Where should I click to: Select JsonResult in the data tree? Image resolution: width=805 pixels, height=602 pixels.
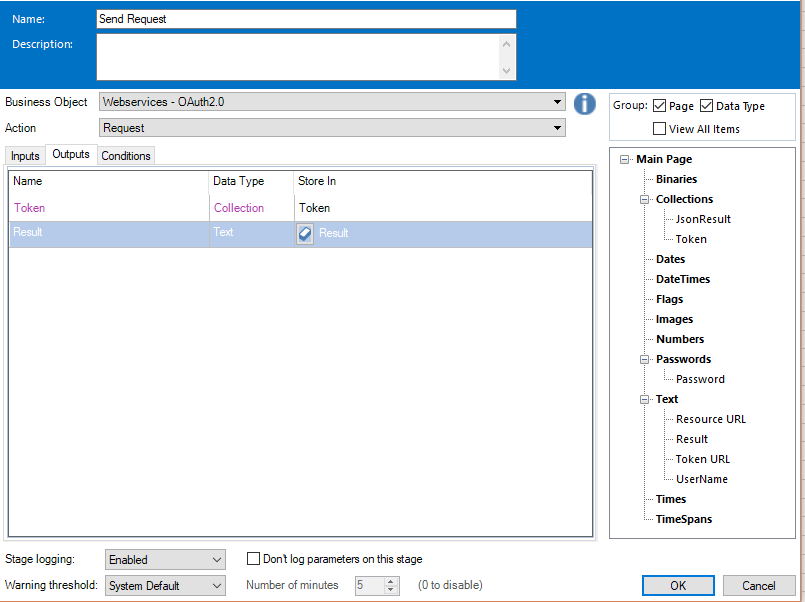click(x=703, y=219)
